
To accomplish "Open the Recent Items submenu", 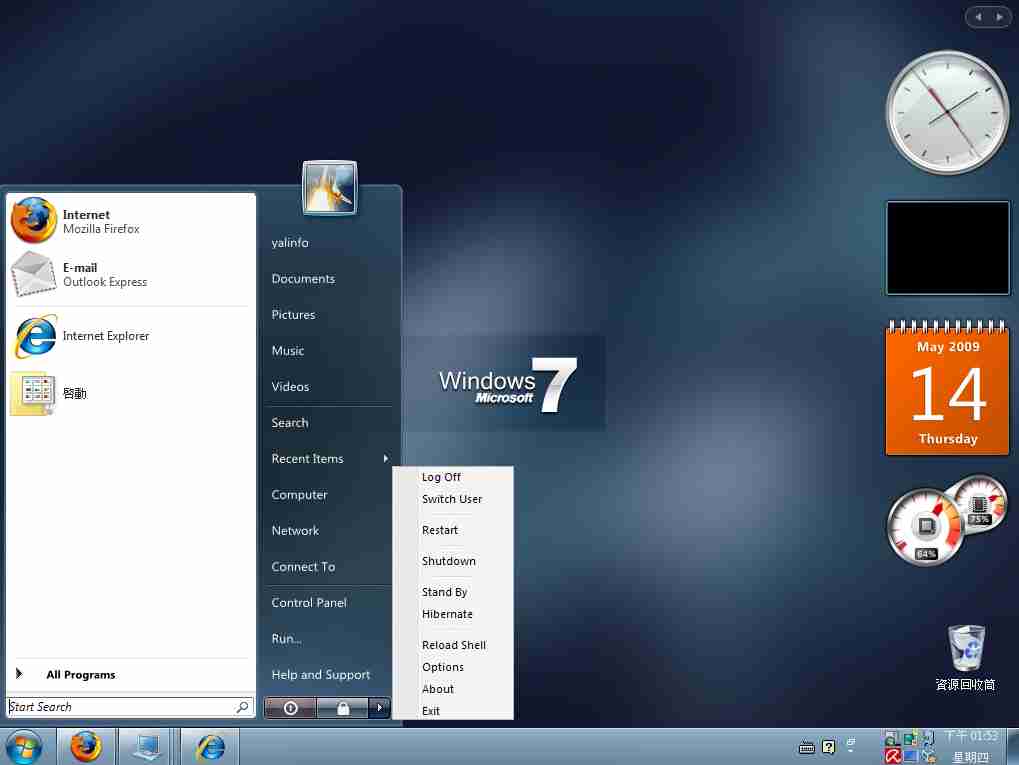I will point(307,459).
